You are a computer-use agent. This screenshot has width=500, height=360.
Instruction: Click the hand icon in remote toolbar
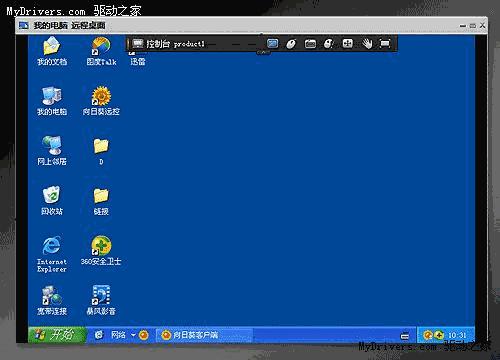tap(367, 44)
